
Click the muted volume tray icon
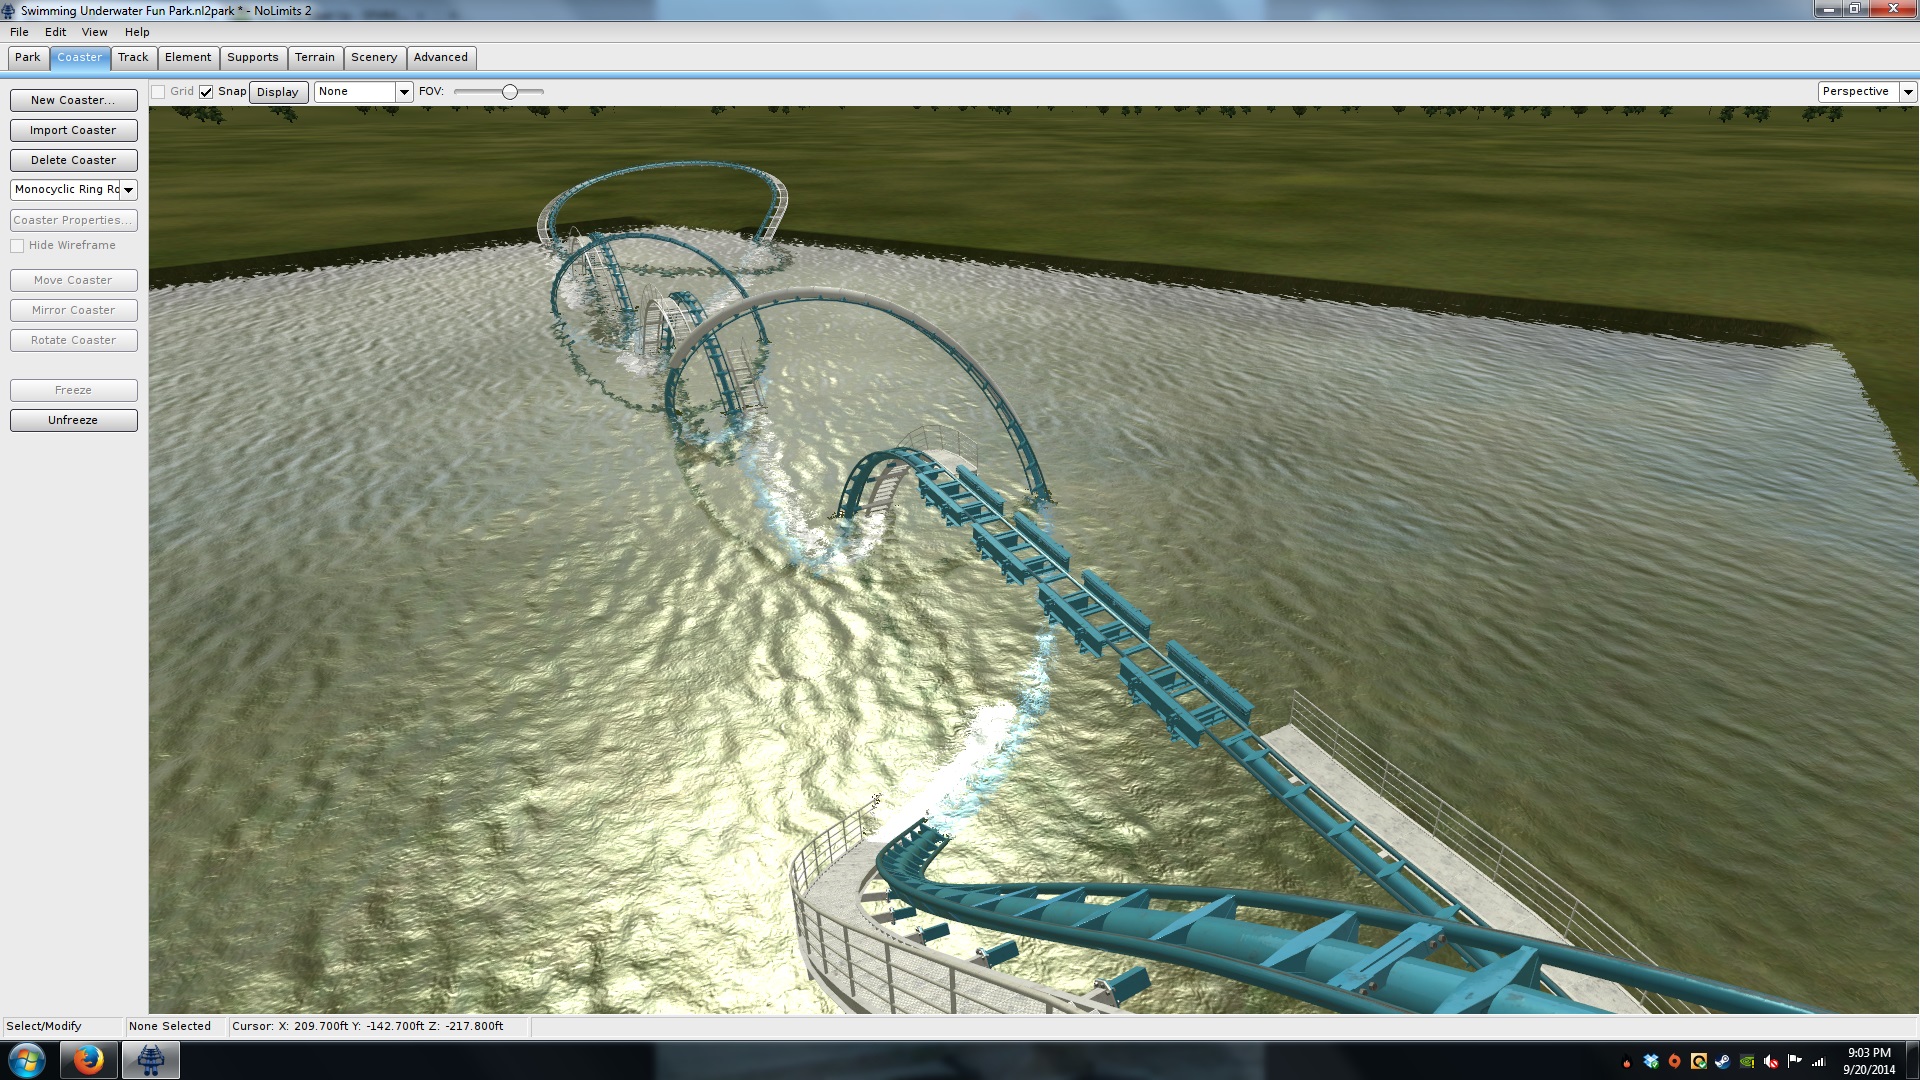(1771, 1062)
